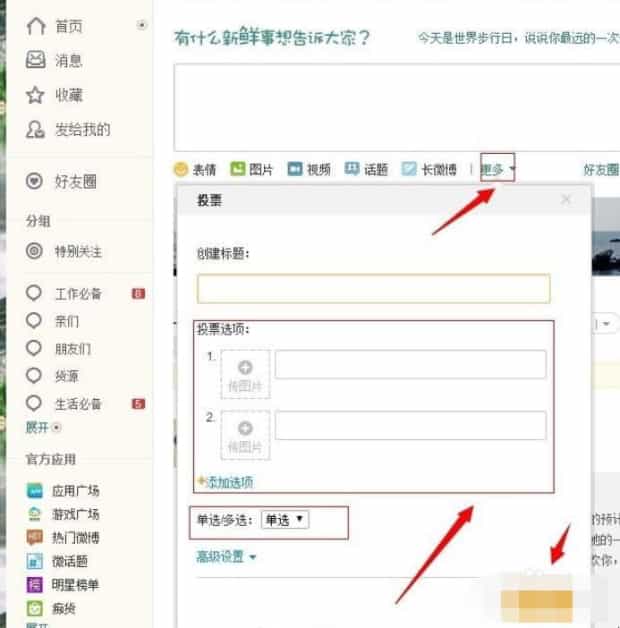Click the 创建标题 title input field
The image size is (620, 628).
pos(373,289)
